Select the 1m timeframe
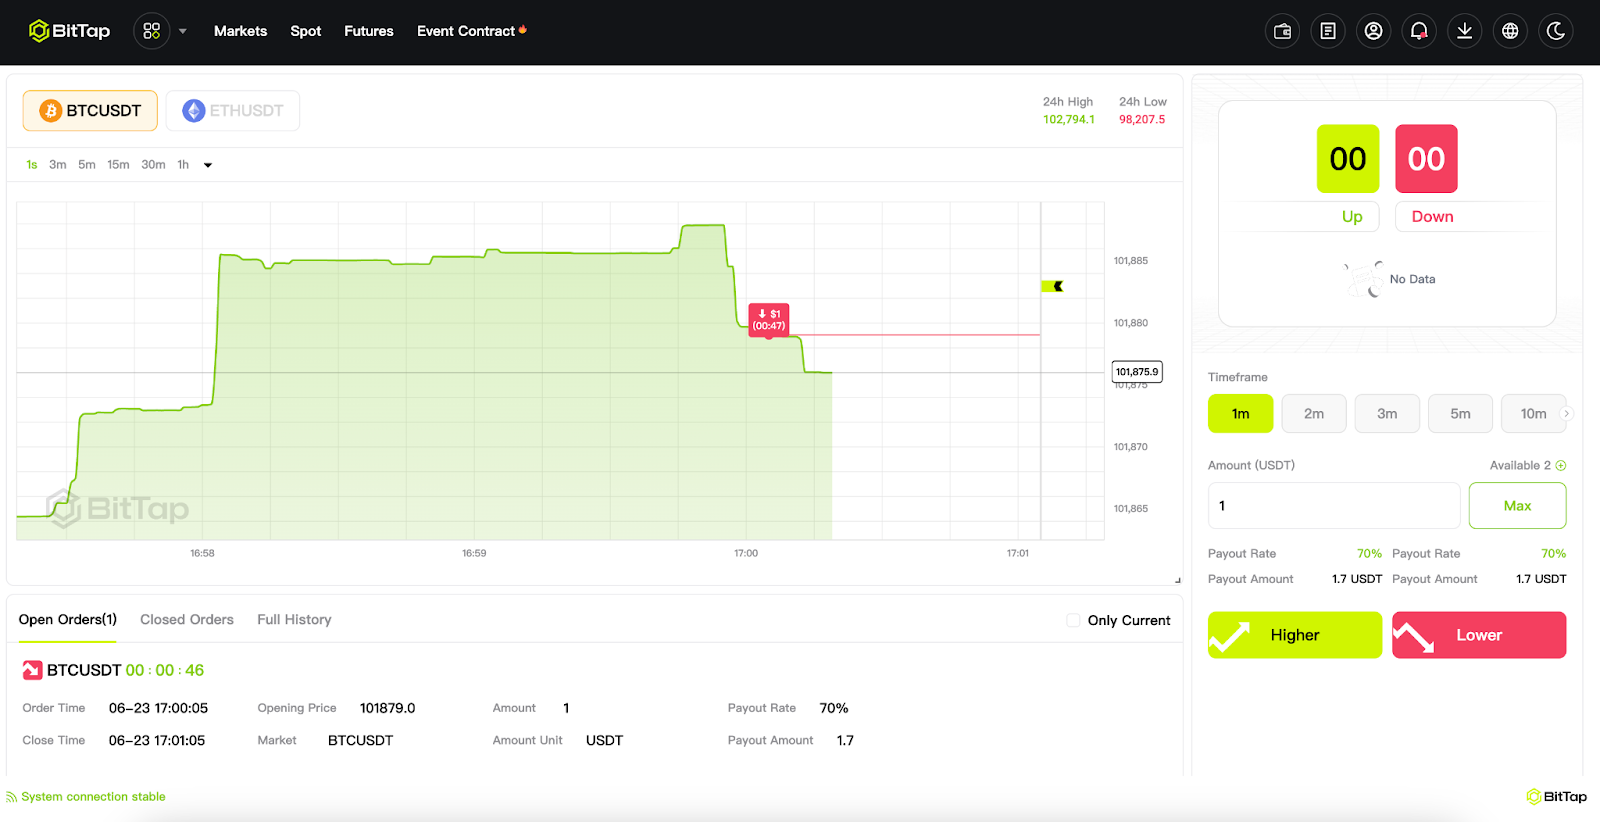1600x822 pixels. click(x=1240, y=414)
